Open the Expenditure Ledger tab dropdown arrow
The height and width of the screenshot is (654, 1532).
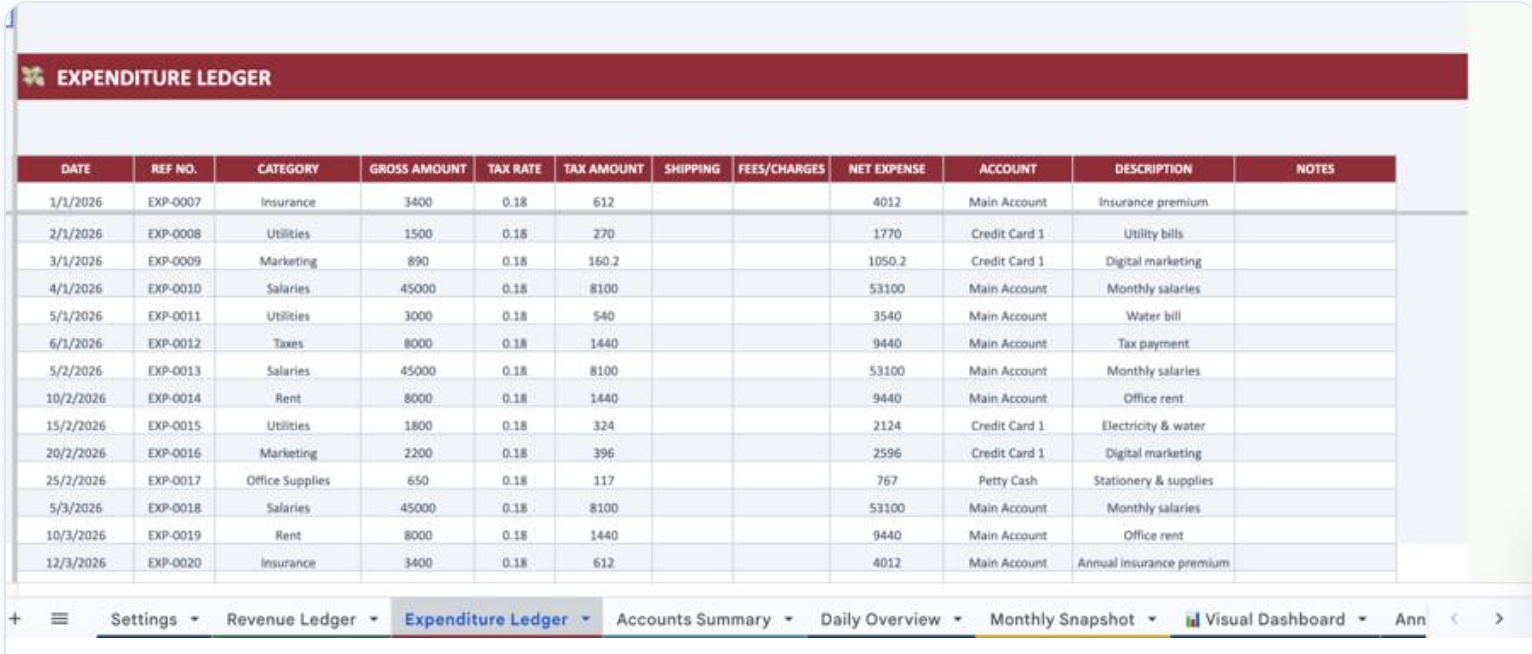point(586,620)
